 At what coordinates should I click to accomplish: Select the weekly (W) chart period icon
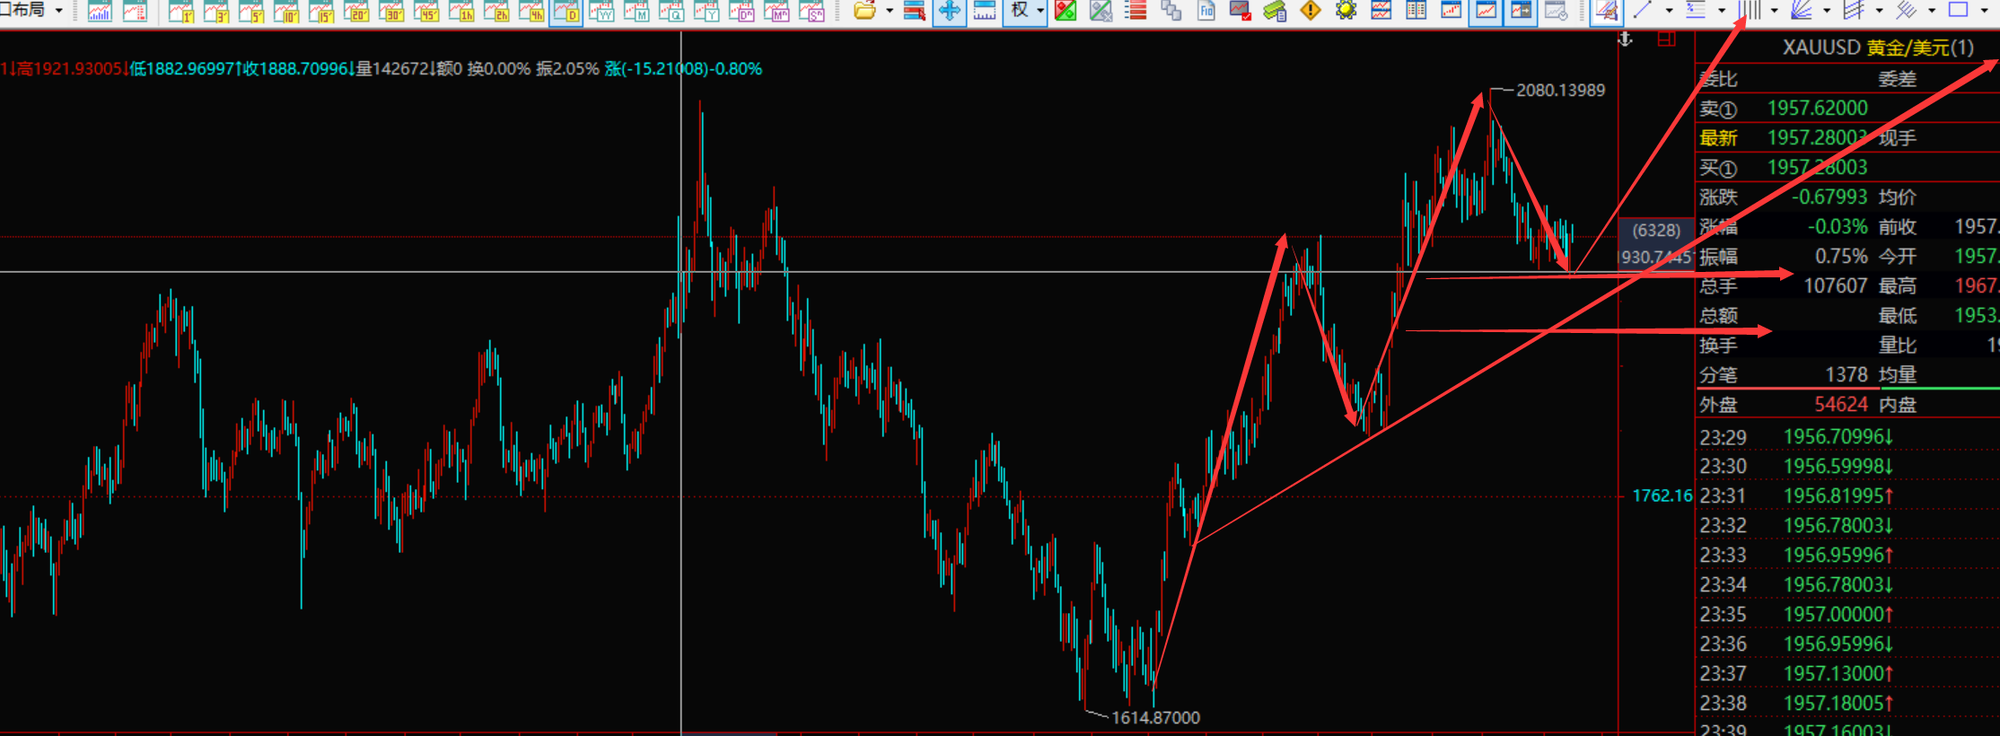coord(601,11)
